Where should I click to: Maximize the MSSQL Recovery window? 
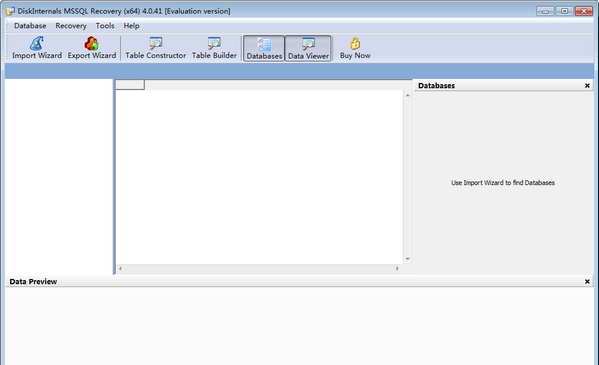click(x=564, y=11)
